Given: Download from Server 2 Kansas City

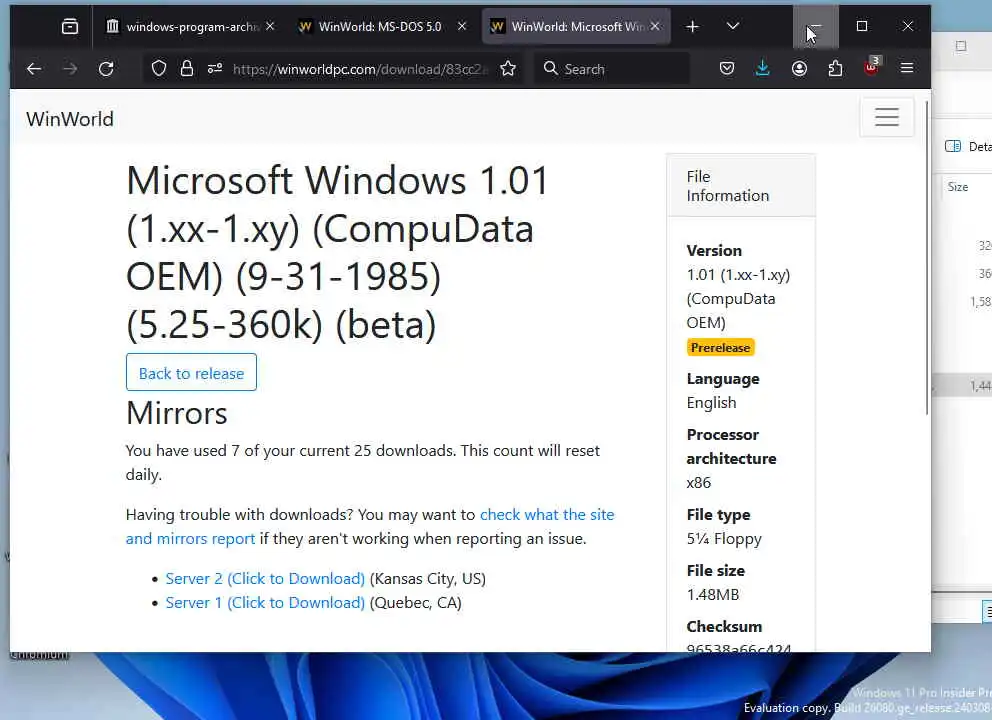Looking at the screenshot, I should (265, 578).
